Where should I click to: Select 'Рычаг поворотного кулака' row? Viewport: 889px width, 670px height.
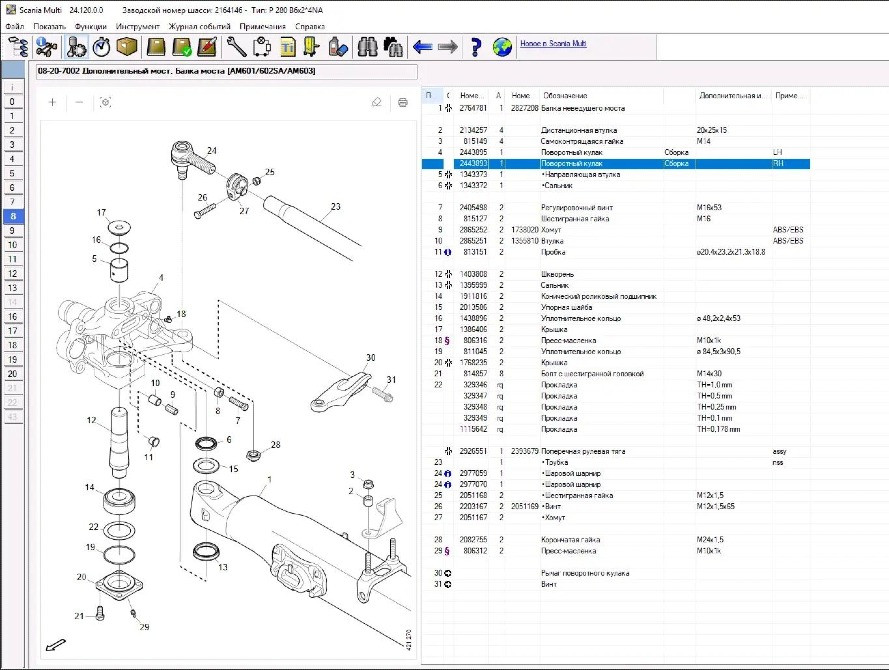pyautogui.click(x=616, y=574)
